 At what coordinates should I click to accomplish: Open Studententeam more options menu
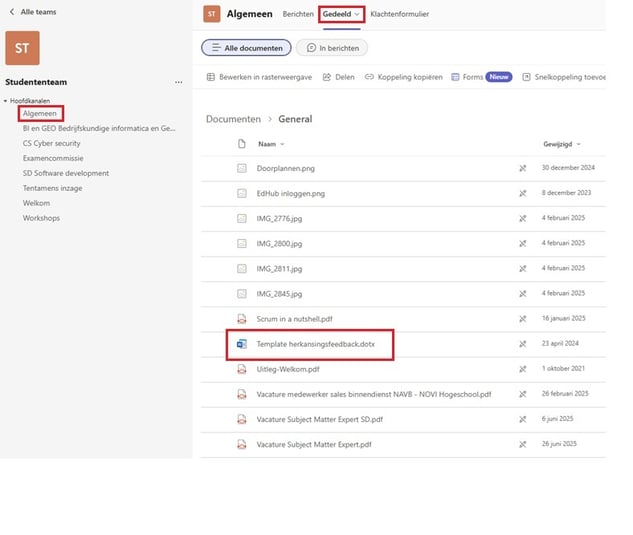point(178,82)
